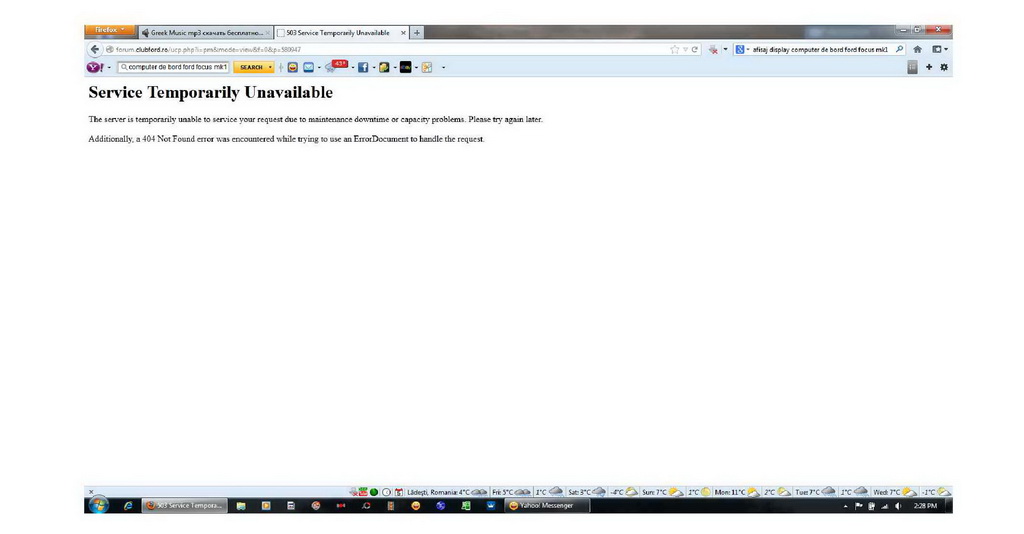Click the Windows Start orb button

point(99,506)
